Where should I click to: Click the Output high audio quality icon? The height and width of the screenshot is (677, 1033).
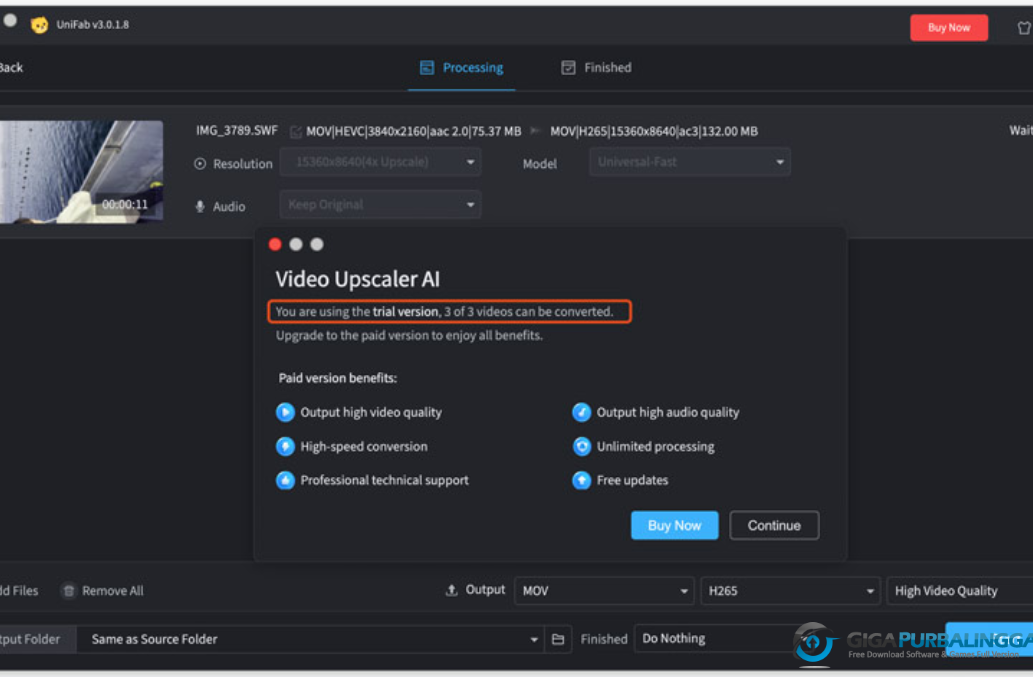[582, 412]
